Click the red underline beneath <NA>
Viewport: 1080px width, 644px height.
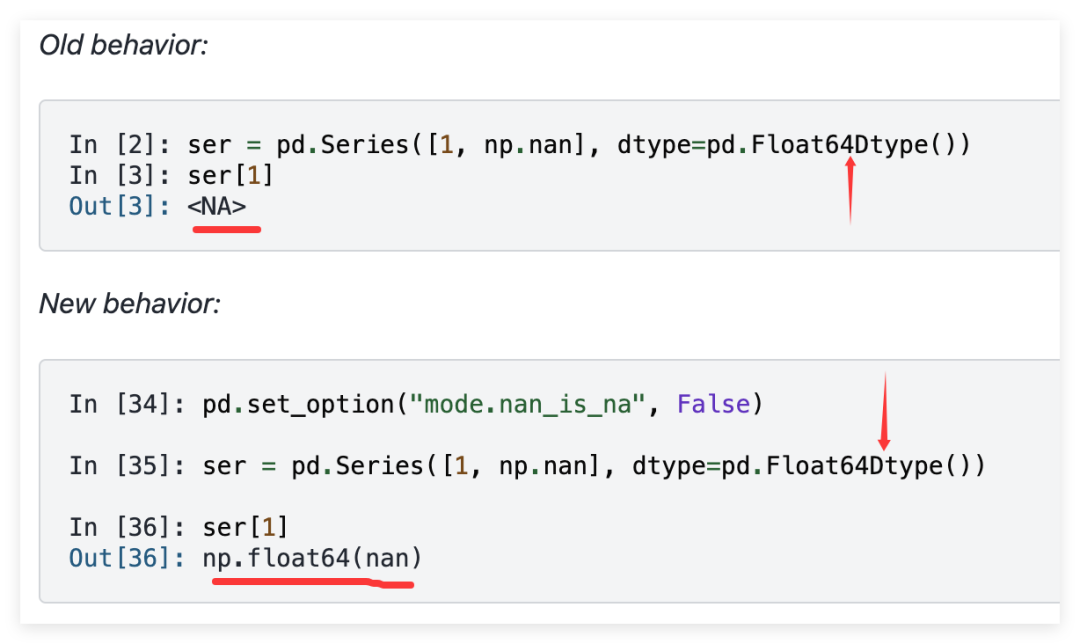click(x=227, y=229)
